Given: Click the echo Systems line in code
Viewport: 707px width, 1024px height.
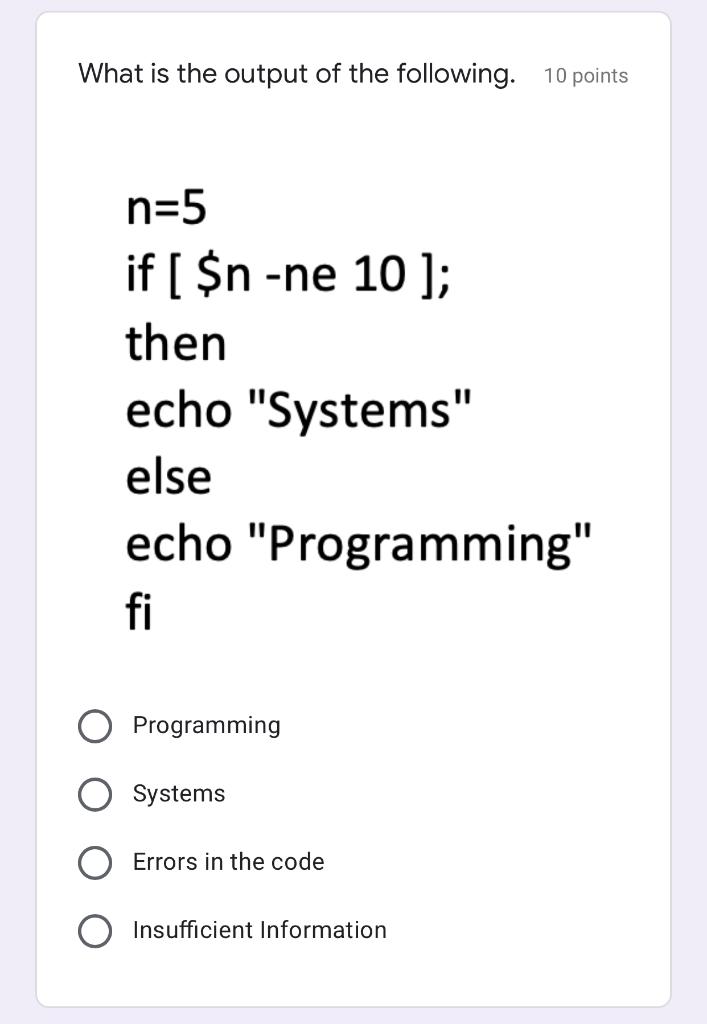Looking at the screenshot, I should tap(298, 408).
